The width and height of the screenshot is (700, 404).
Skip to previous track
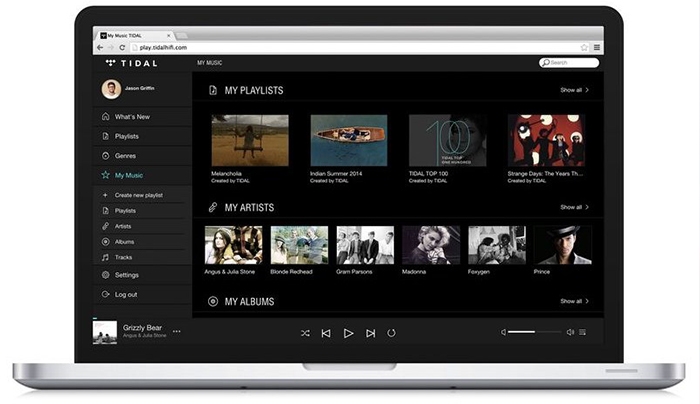(326, 333)
